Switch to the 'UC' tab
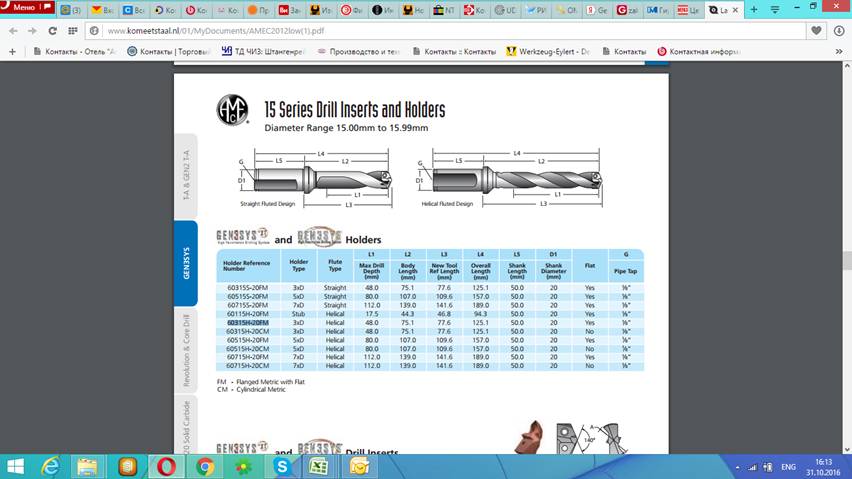This screenshot has height=479, width=852. (505, 10)
